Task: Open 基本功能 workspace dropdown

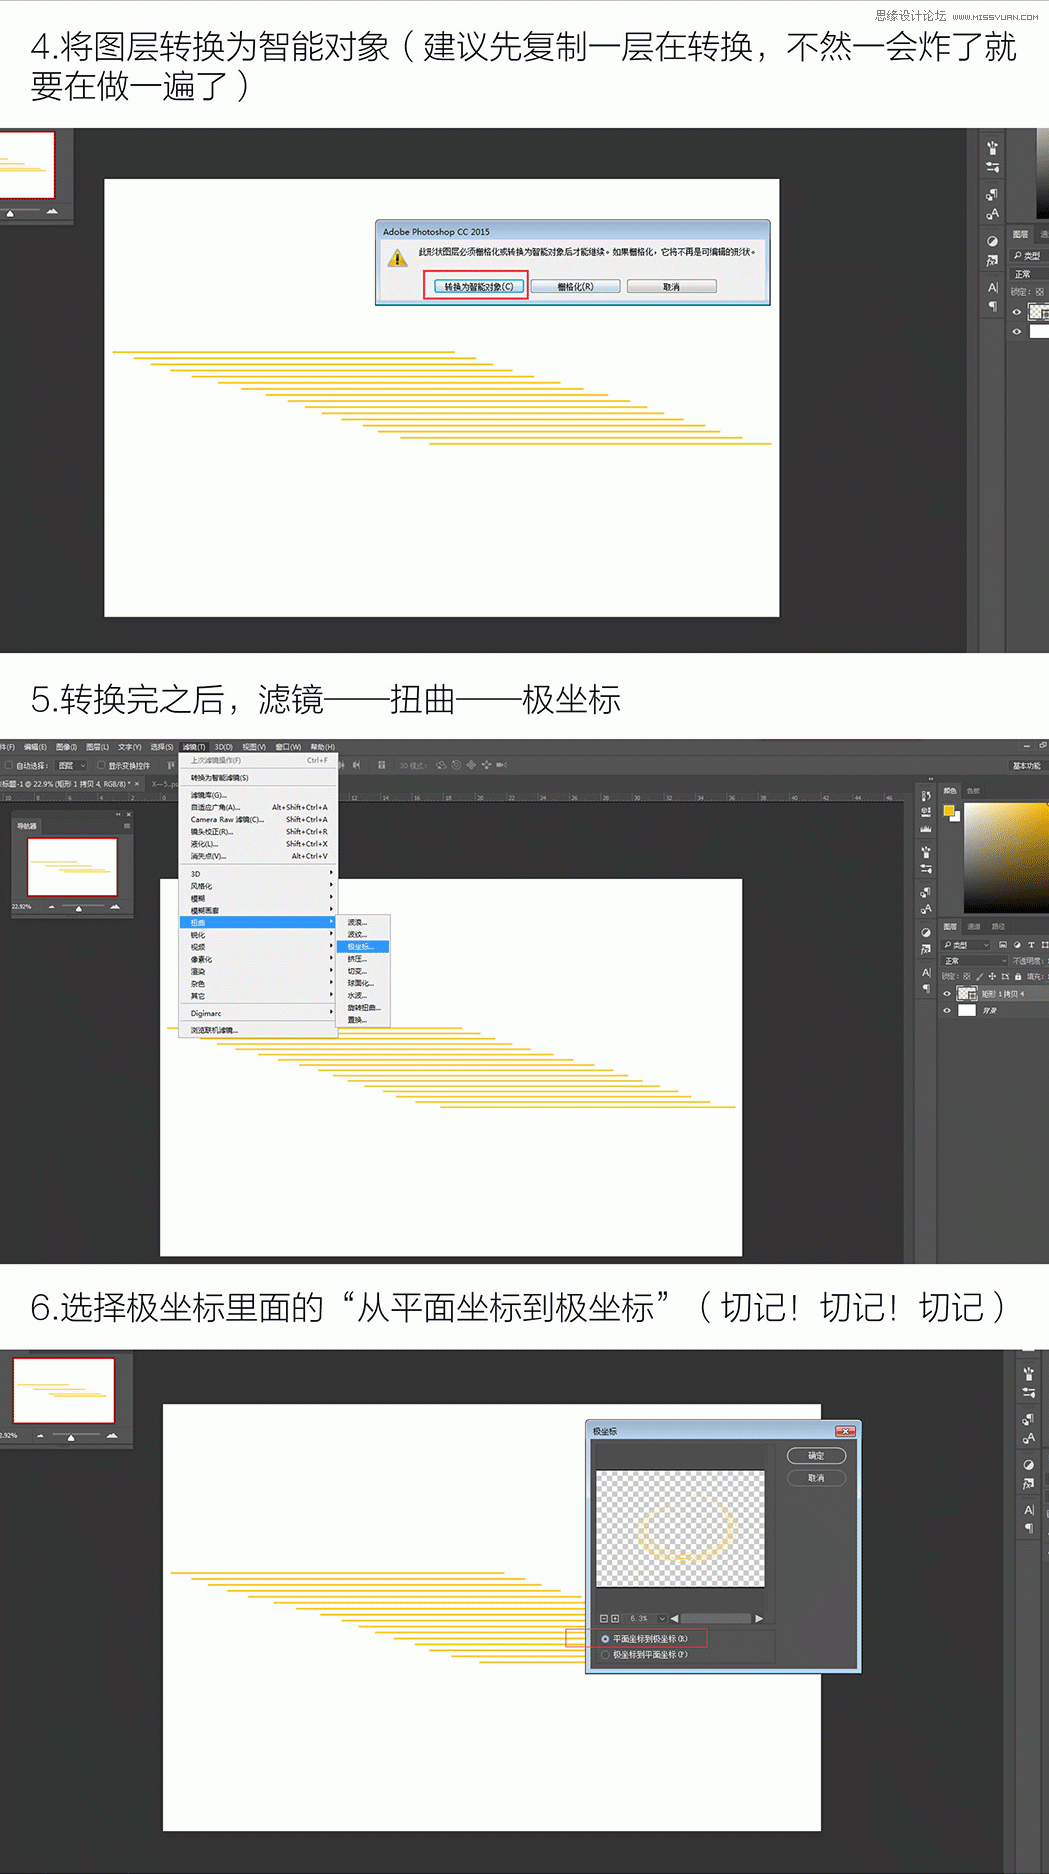Action: [1027, 766]
